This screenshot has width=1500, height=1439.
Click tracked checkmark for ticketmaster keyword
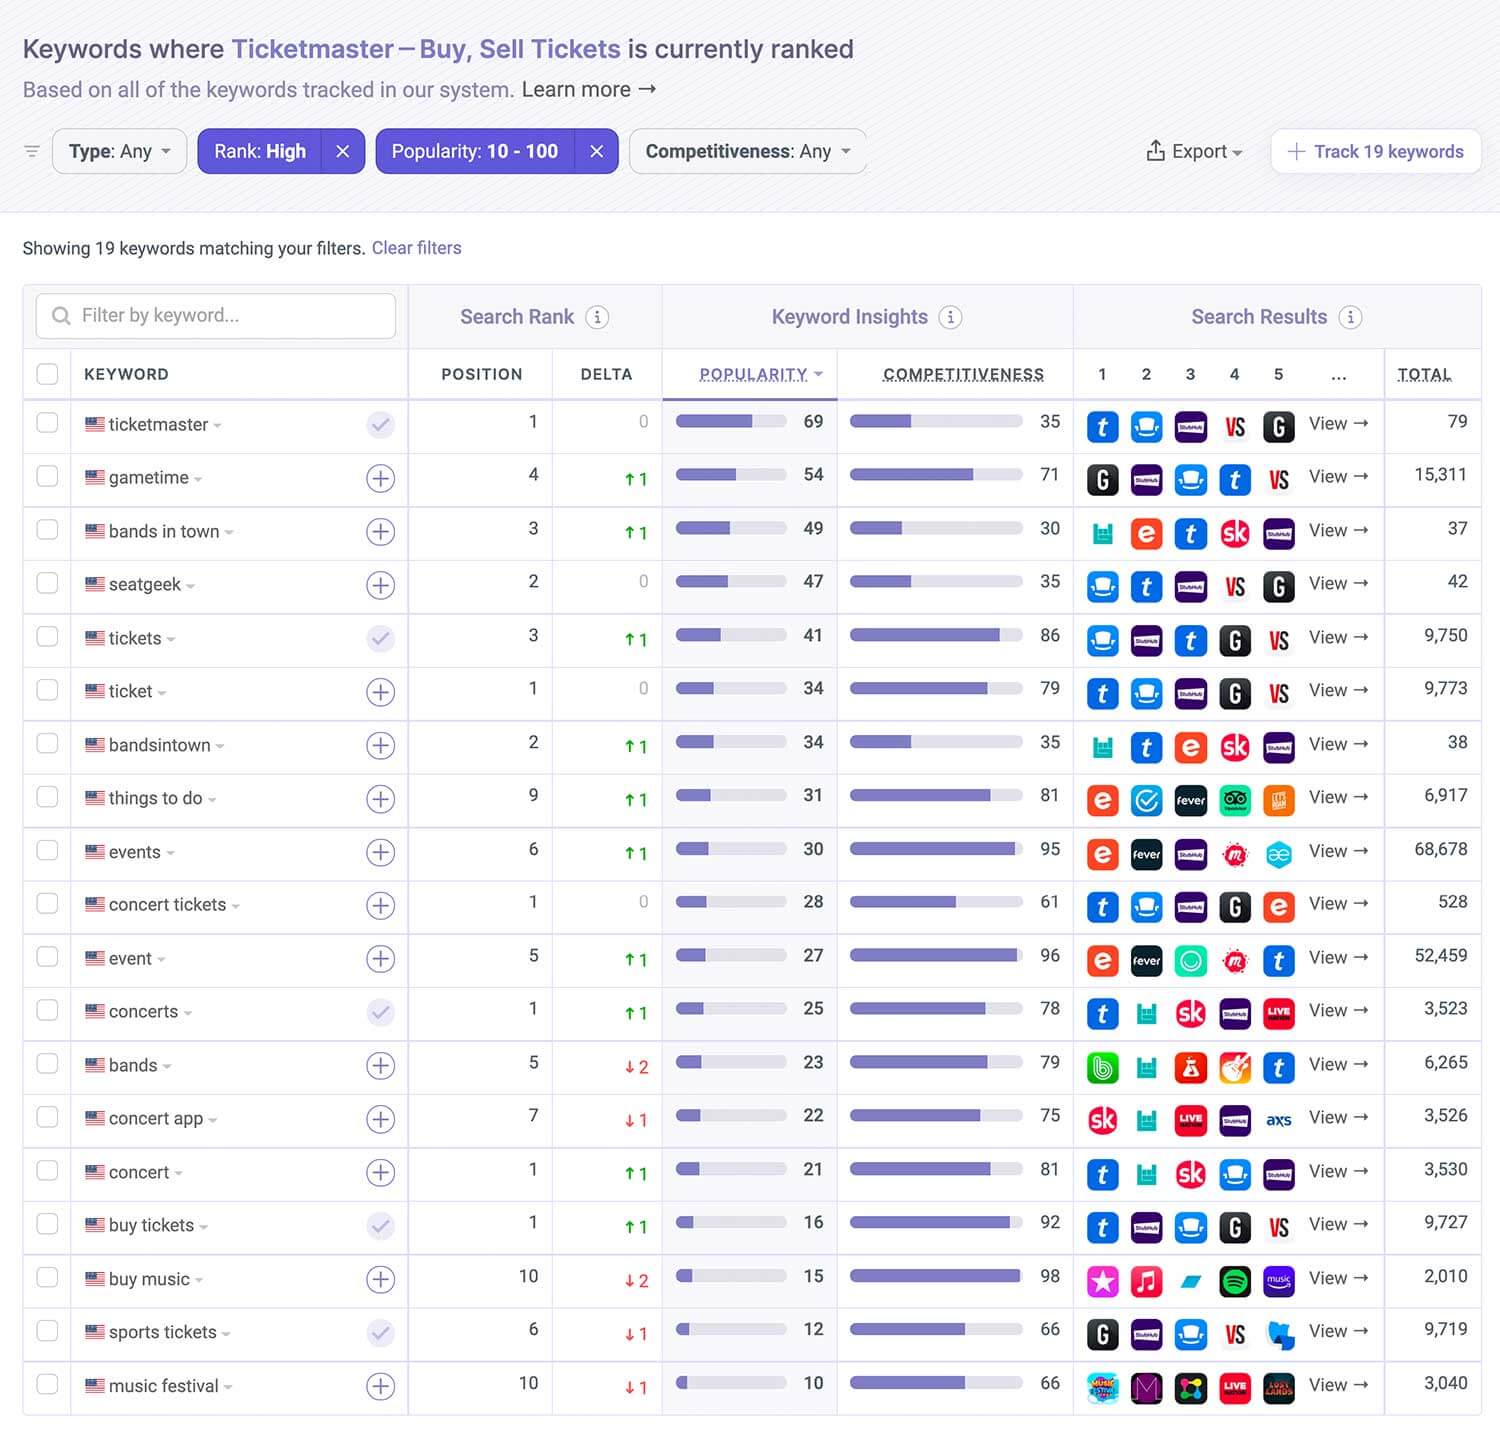click(x=380, y=425)
